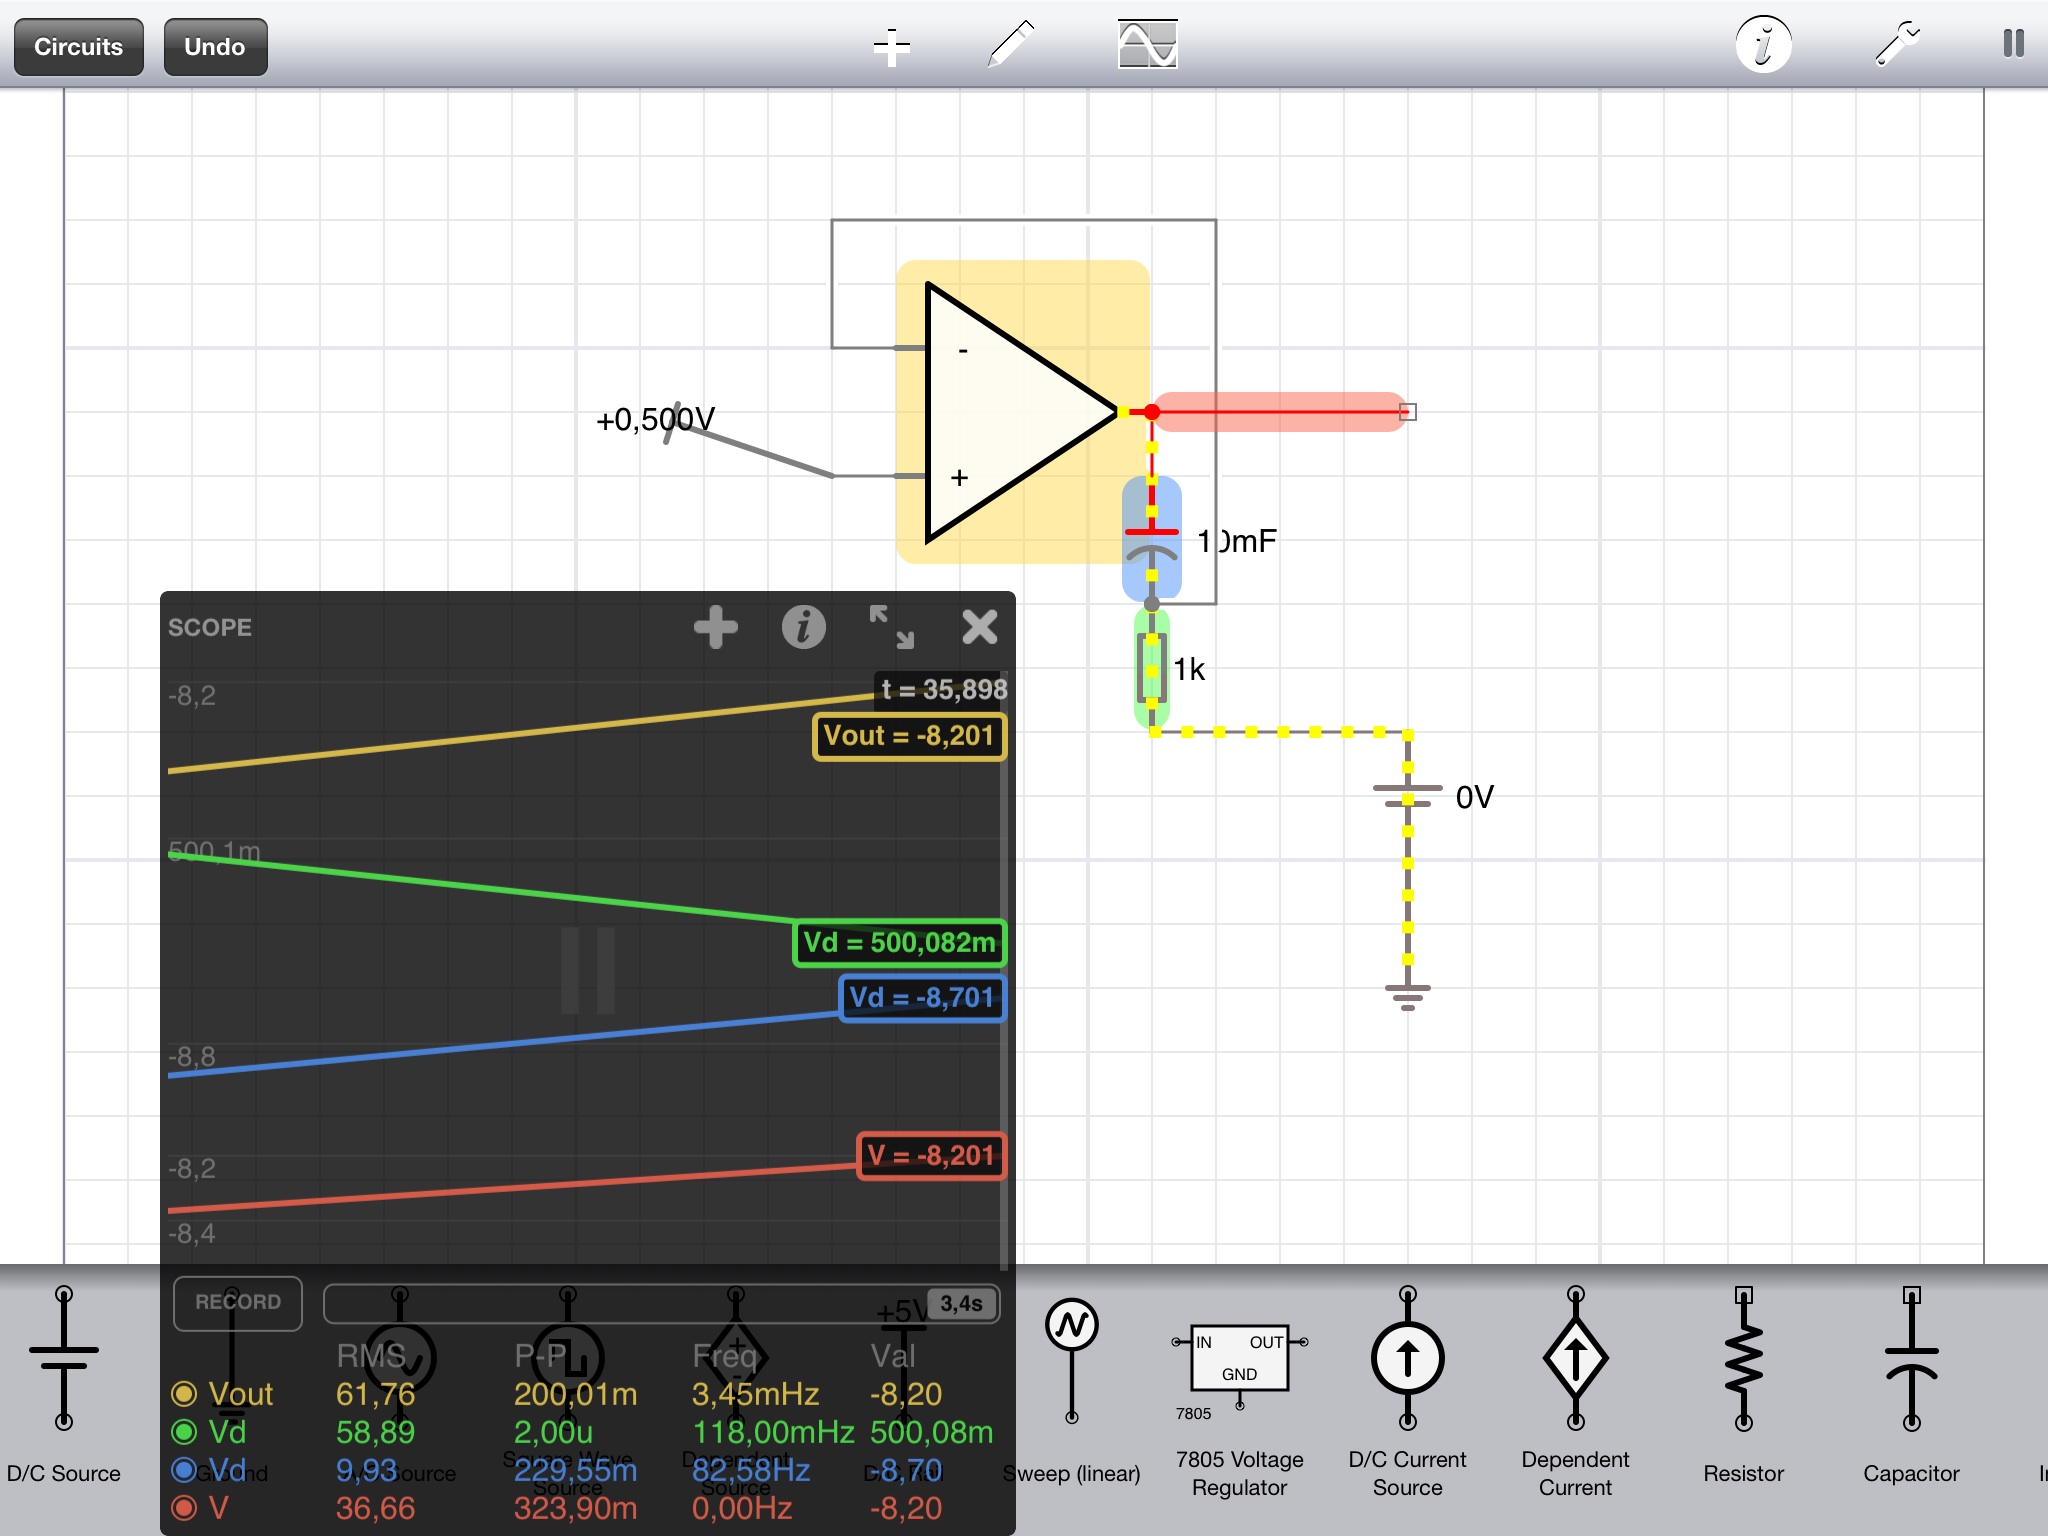Adjust the scope time span slider
The width and height of the screenshot is (2048, 1536).
click(661, 1304)
